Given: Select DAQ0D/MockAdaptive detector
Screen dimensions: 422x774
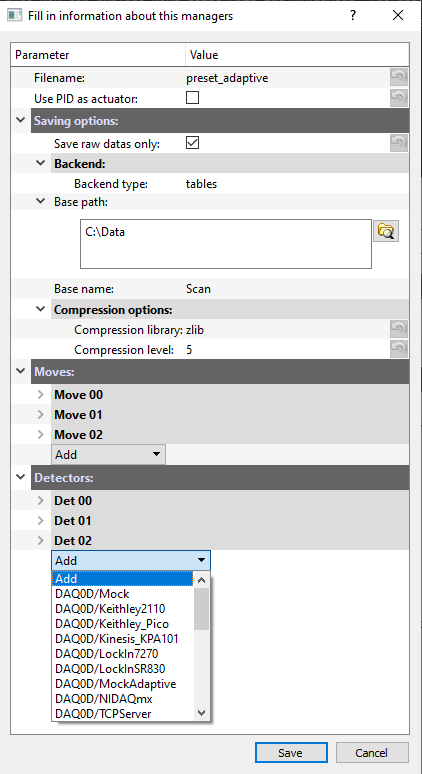Looking at the screenshot, I should click(123, 684).
